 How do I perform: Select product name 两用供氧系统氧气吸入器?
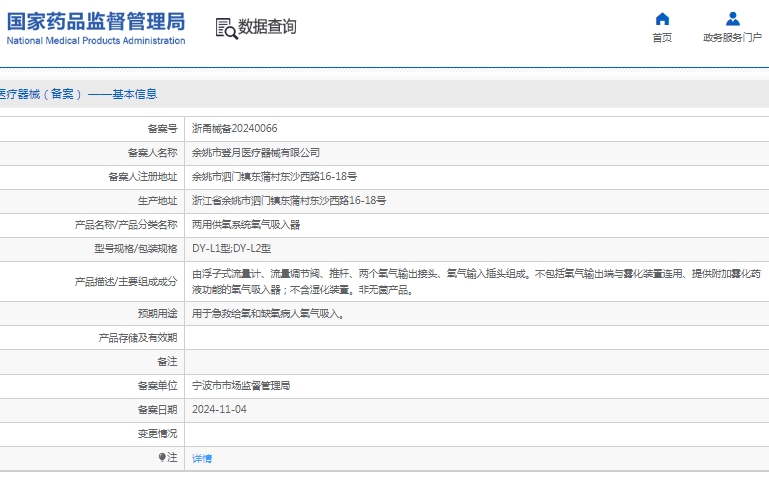click(246, 225)
